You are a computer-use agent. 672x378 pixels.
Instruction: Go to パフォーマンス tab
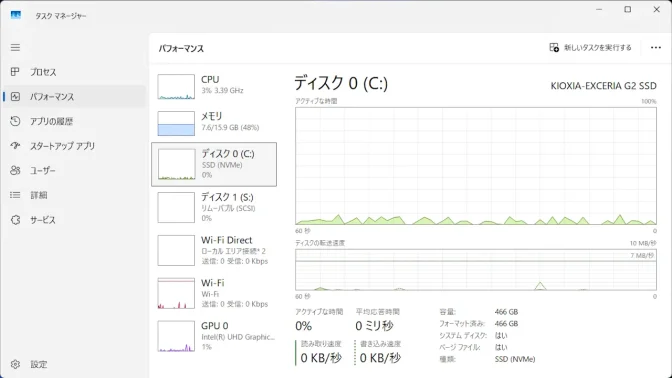[75, 96]
